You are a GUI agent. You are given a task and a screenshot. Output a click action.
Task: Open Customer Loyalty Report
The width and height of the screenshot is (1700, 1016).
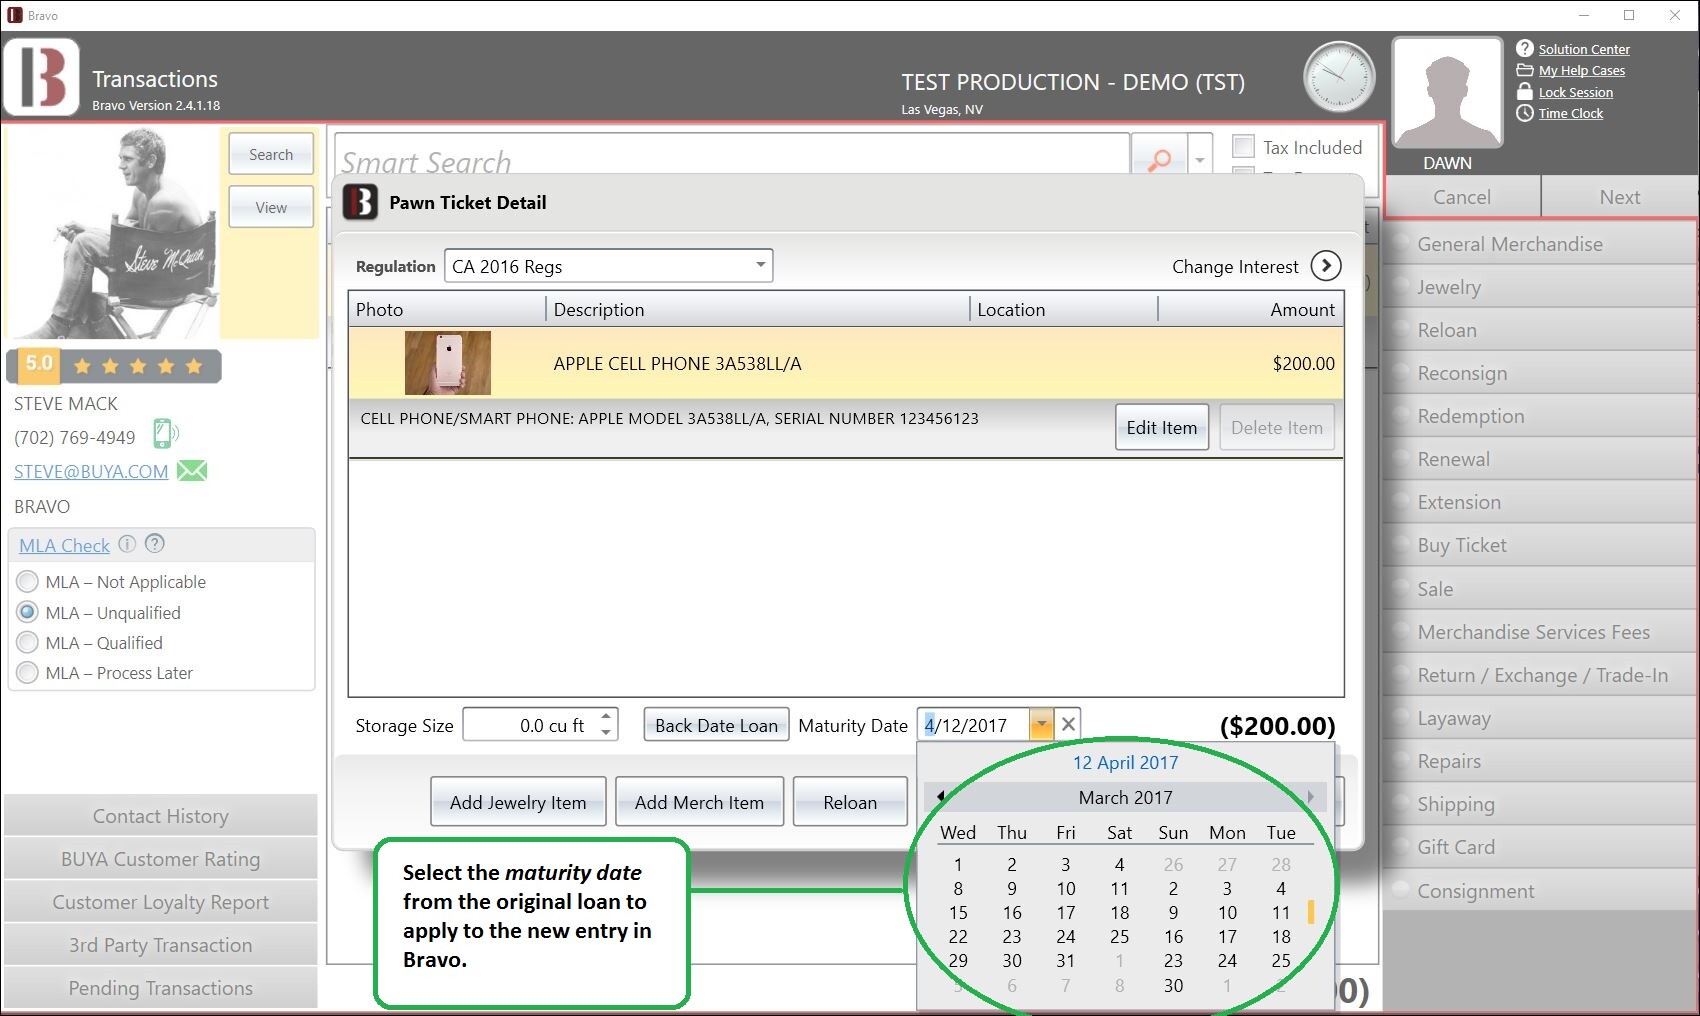(x=161, y=902)
